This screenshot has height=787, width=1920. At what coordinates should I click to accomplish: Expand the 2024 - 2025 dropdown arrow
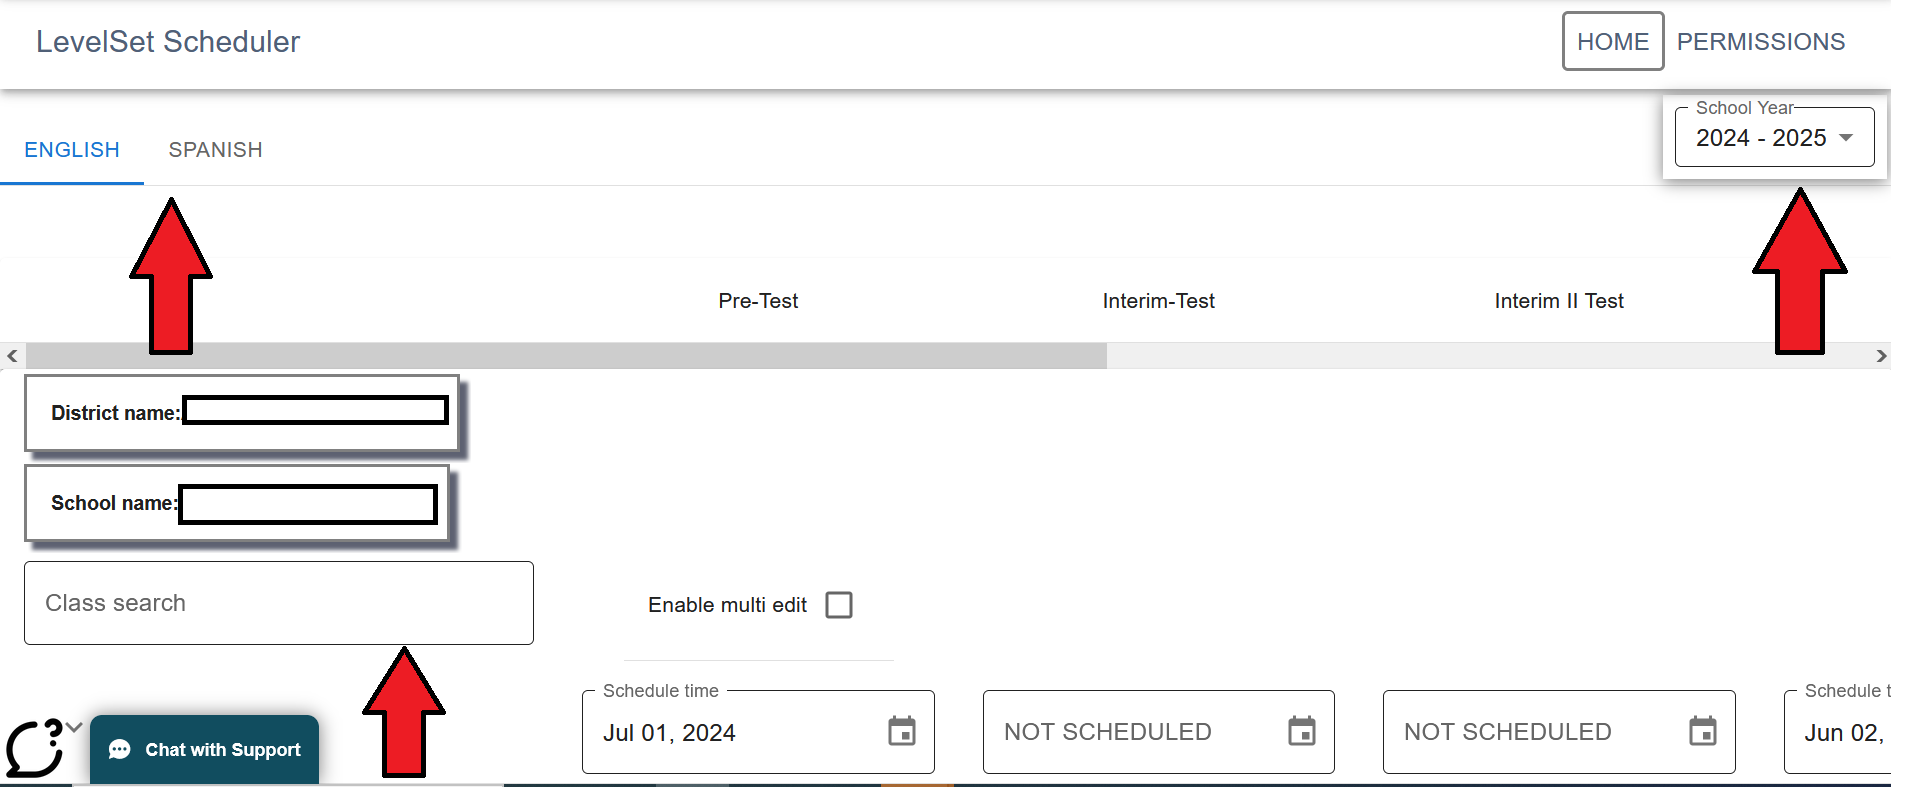pyautogui.click(x=1846, y=138)
